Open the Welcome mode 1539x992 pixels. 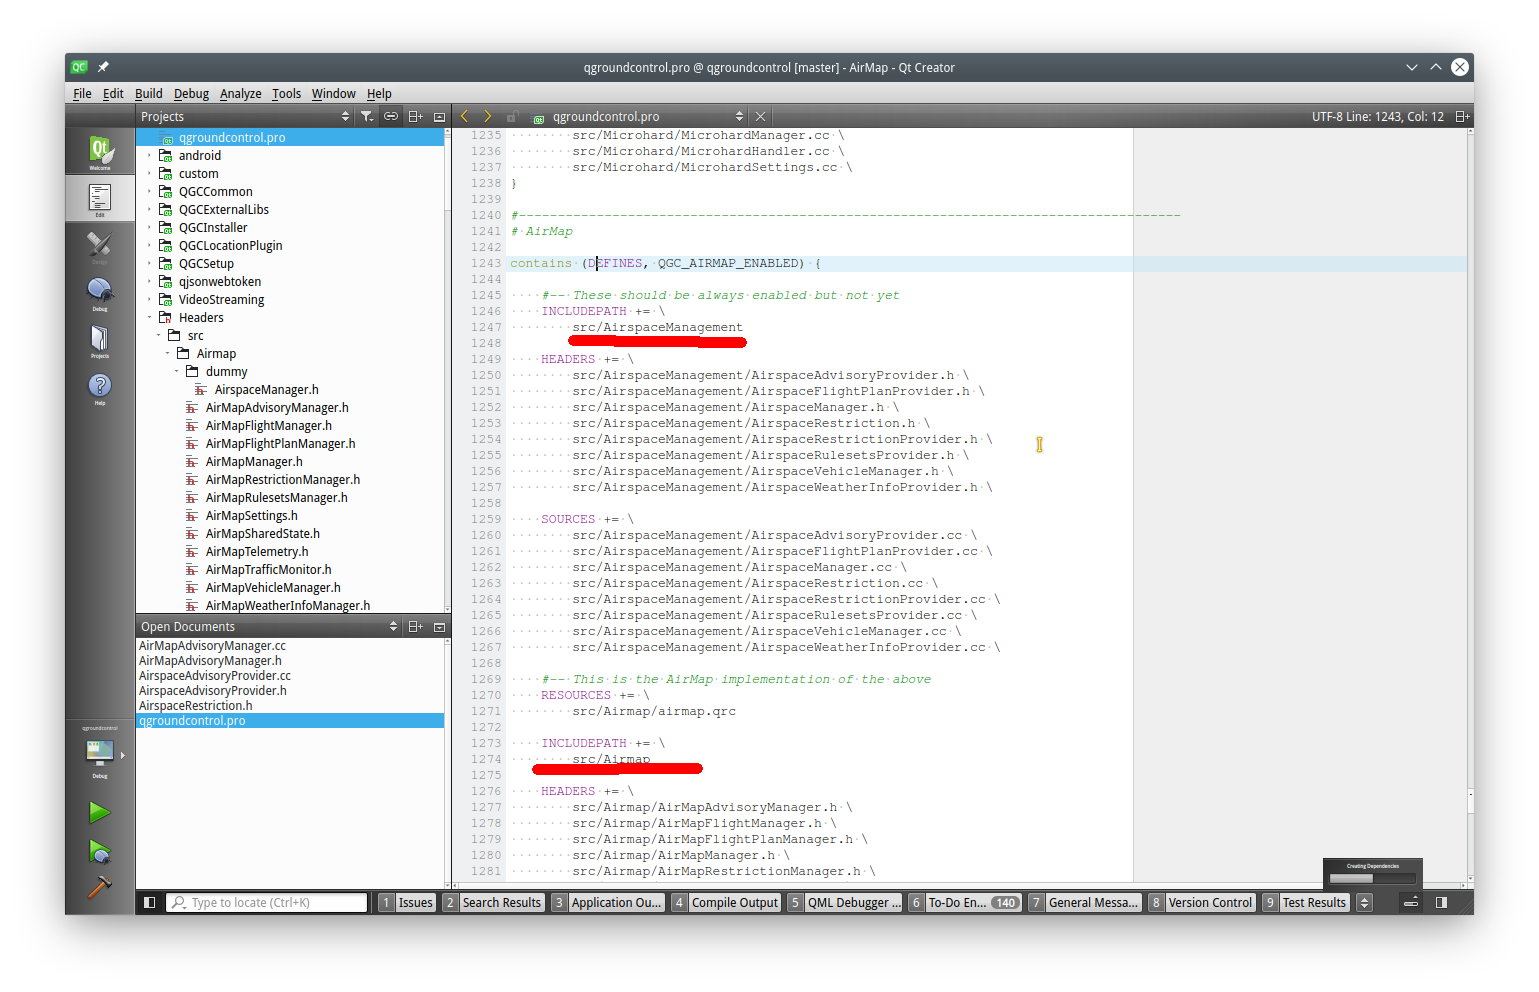100,152
